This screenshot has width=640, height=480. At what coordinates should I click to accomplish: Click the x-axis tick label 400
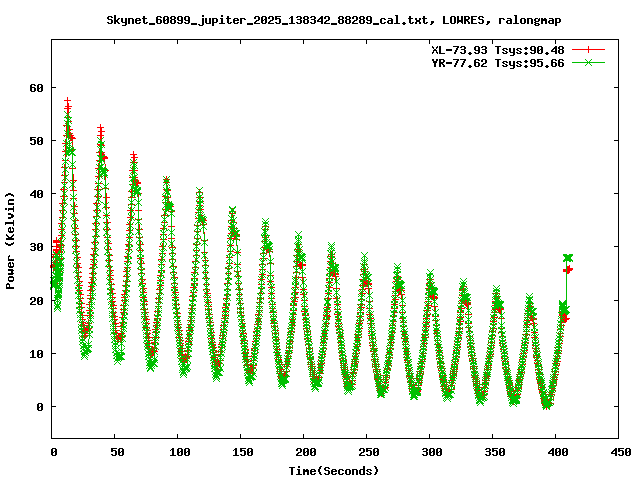[558, 452]
